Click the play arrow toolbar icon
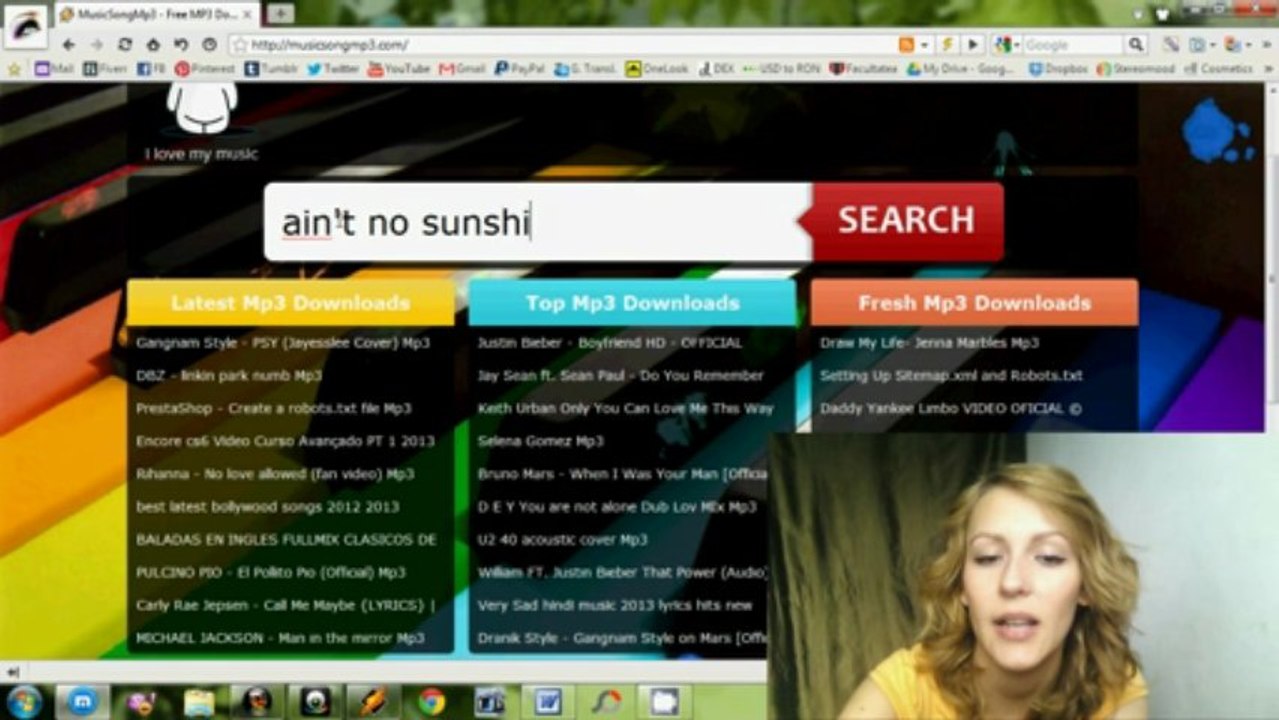Screen dimensions: 1279x720 point(973,45)
